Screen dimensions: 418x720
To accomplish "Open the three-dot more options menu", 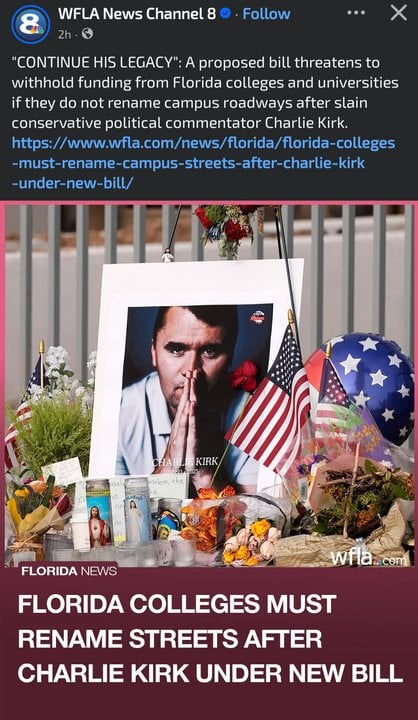I will (x=356, y=13).
